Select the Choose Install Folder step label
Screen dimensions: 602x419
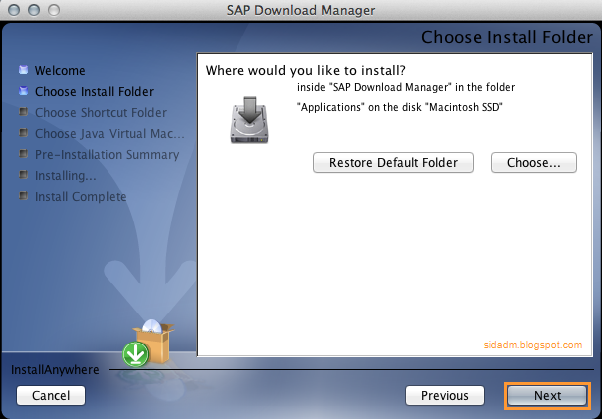[94, 91]
